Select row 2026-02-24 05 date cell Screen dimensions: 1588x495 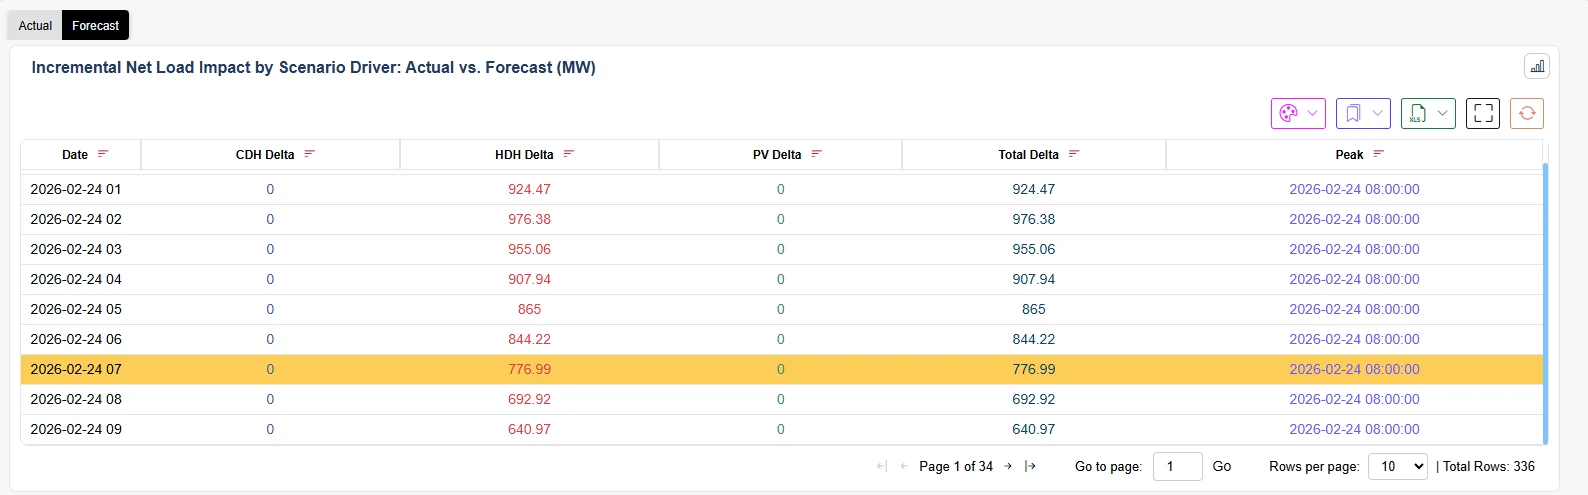pyautogui.click(x=76, y=309)
